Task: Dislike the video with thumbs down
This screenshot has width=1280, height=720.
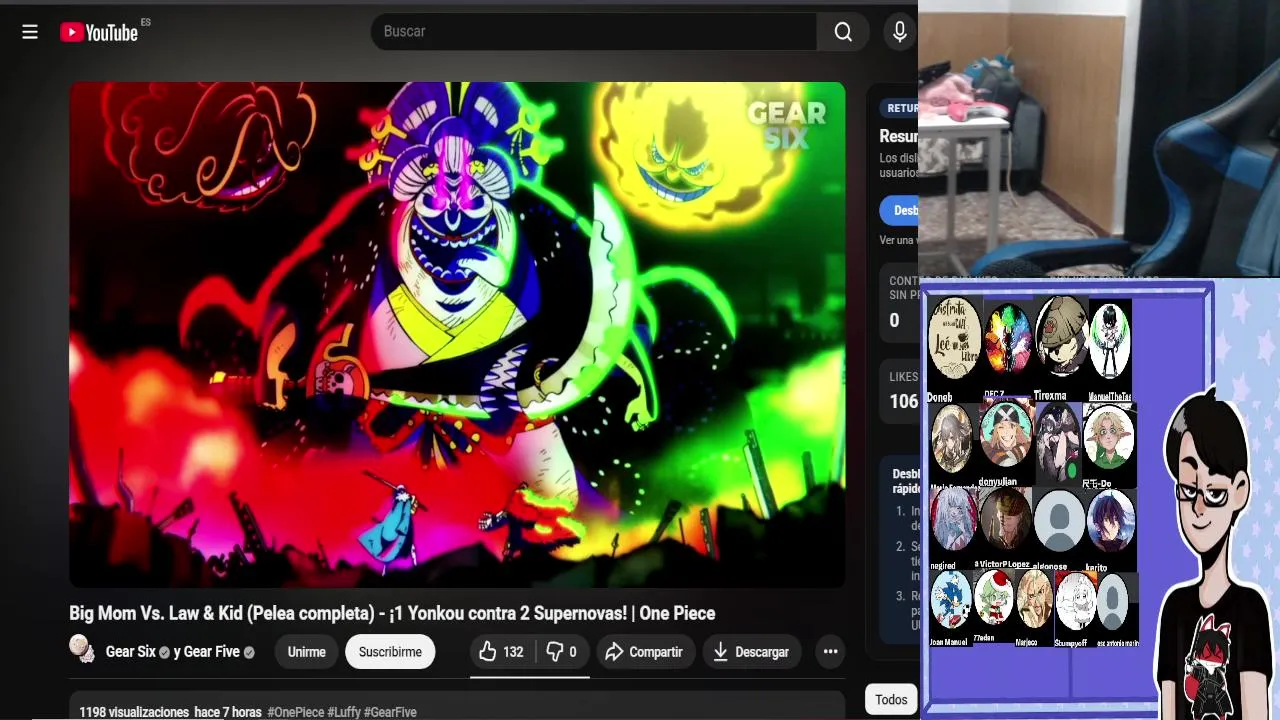Action: pos(562,652)
